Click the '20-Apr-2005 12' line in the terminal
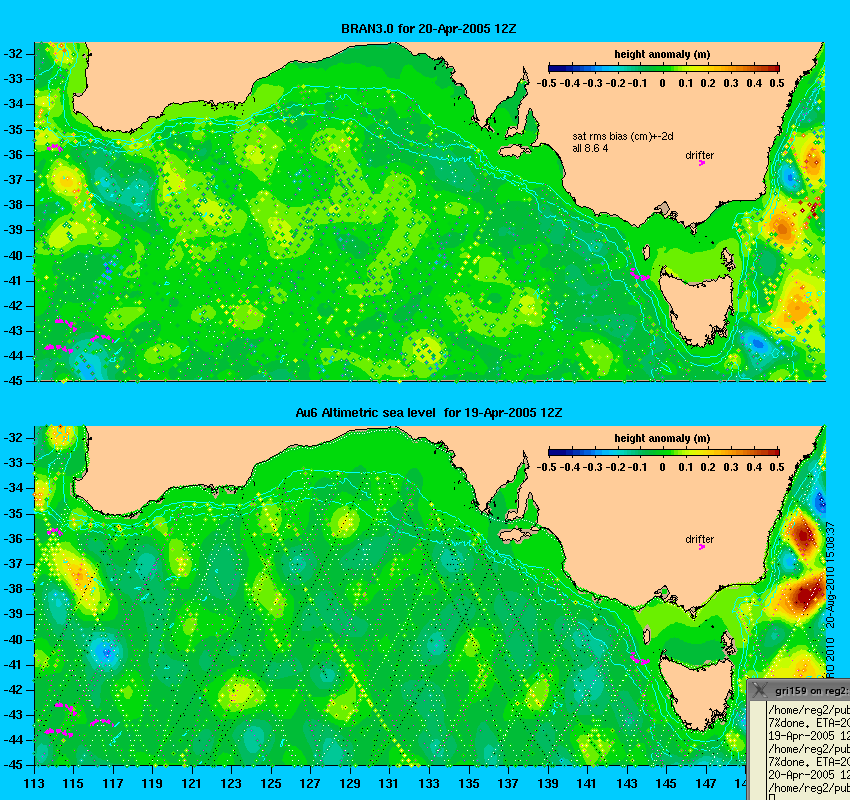This screenshot has height=800, width=850. 809,775
